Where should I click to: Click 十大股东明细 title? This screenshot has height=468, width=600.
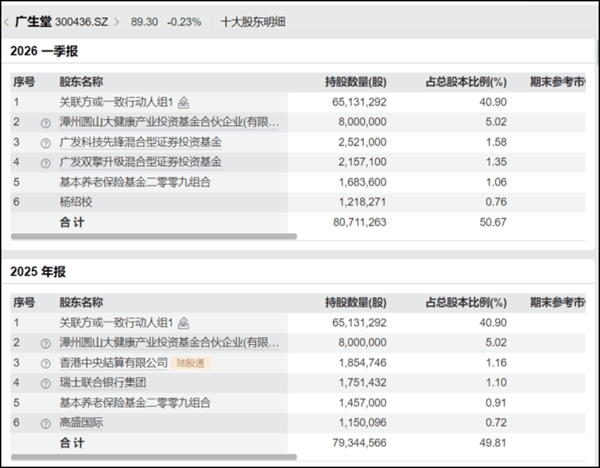(x=253, y=22)
